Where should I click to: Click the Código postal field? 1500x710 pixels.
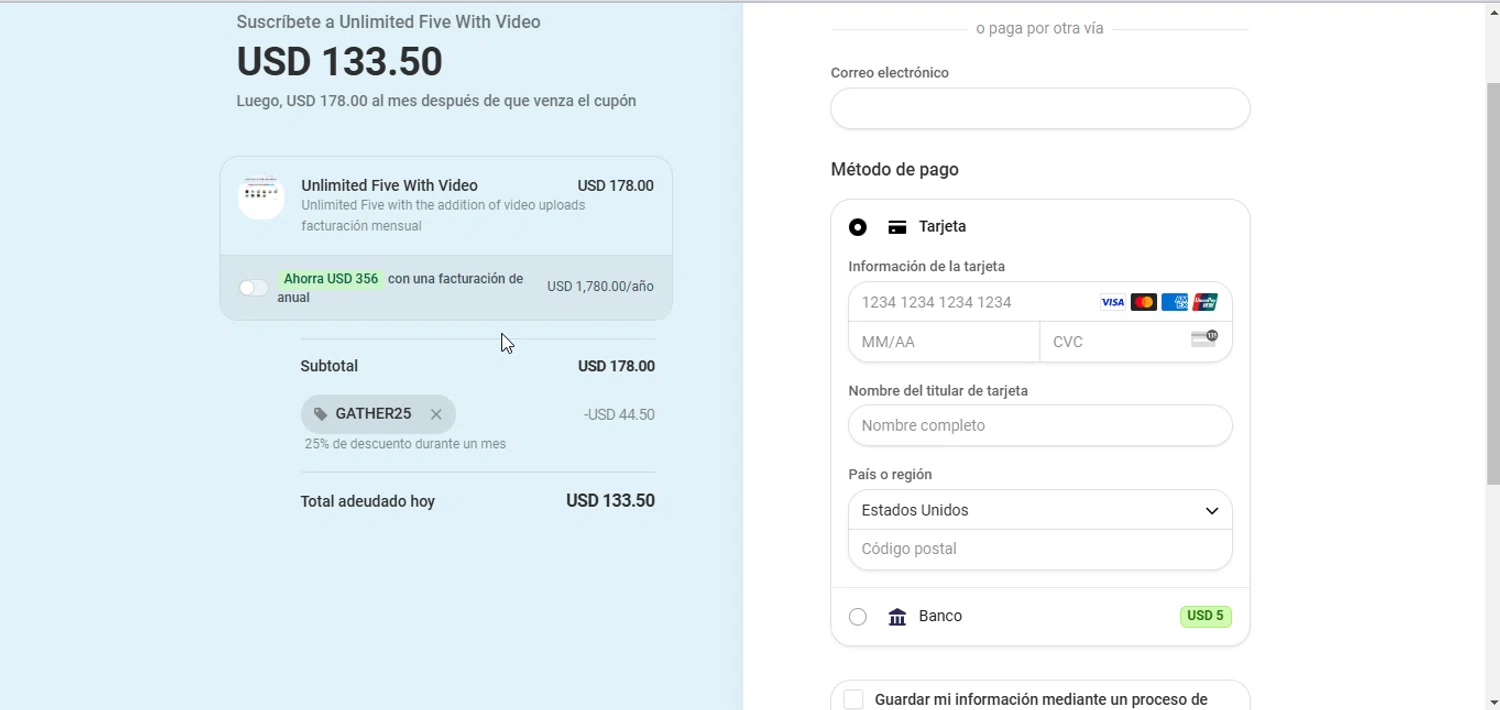click(1040, 549)
